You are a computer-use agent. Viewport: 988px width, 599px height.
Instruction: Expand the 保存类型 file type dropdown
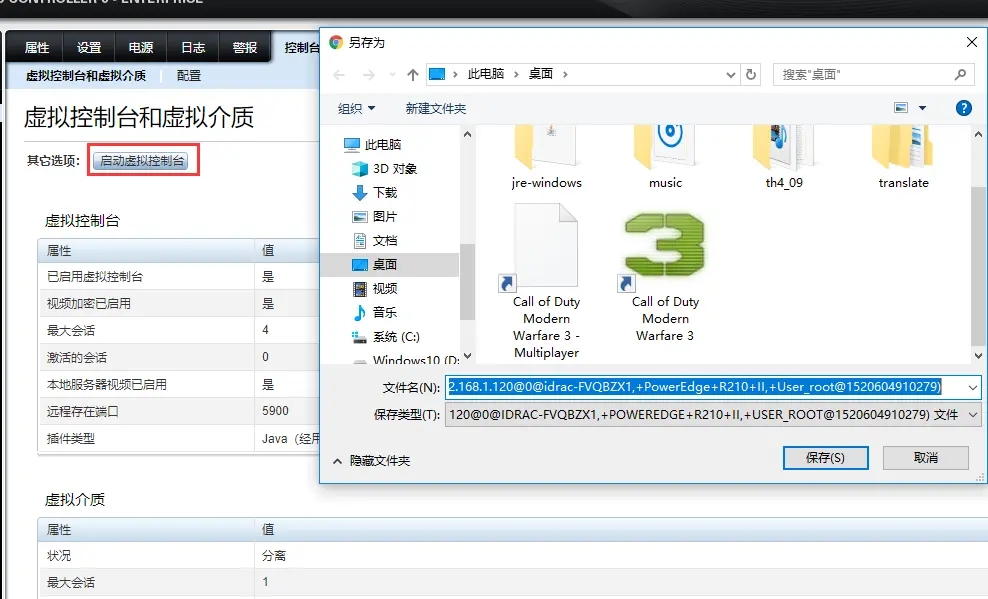coord(973,415)
